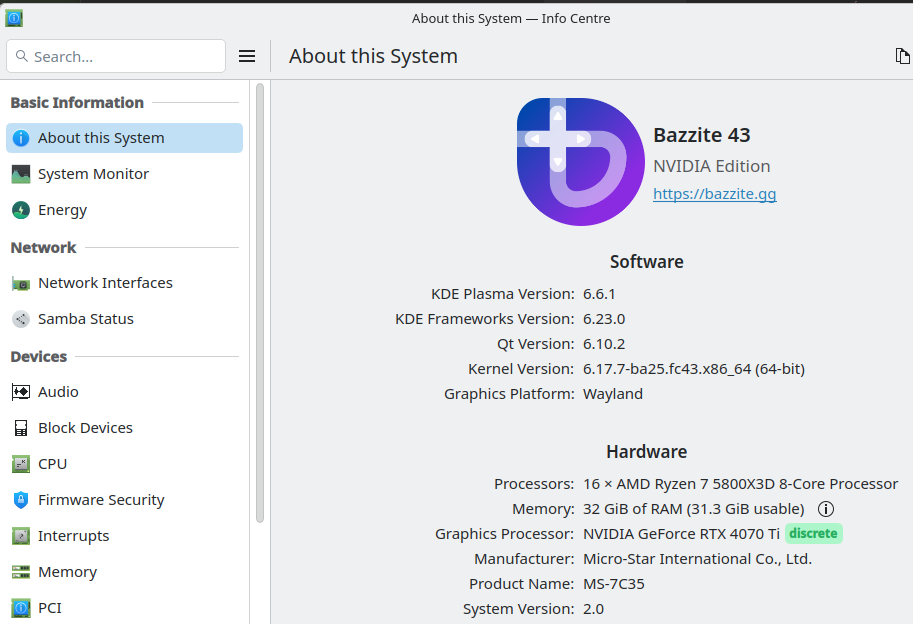Open Samba Status from the sidebar

pyautogui.click(x=86, y=319)
